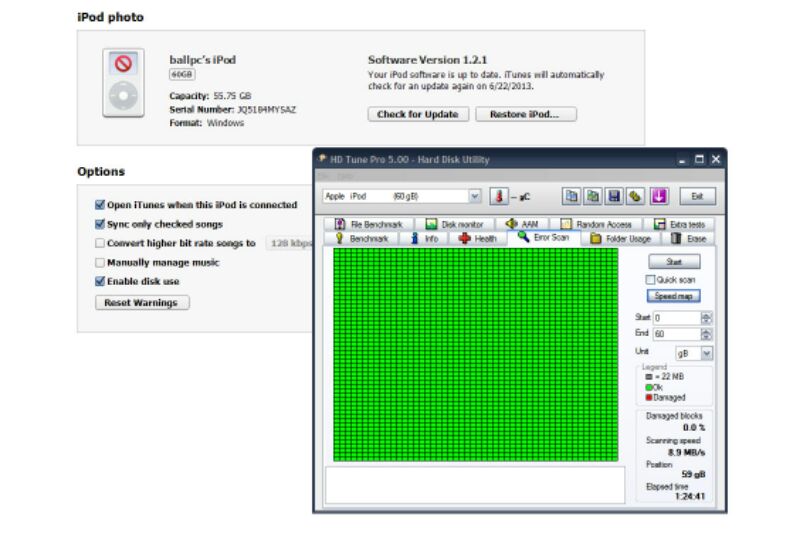Viewport: 800px width, 551px height.
Task: Click the Serial Number JQ5184MYSAZ text
Action: tap(233, 110)
